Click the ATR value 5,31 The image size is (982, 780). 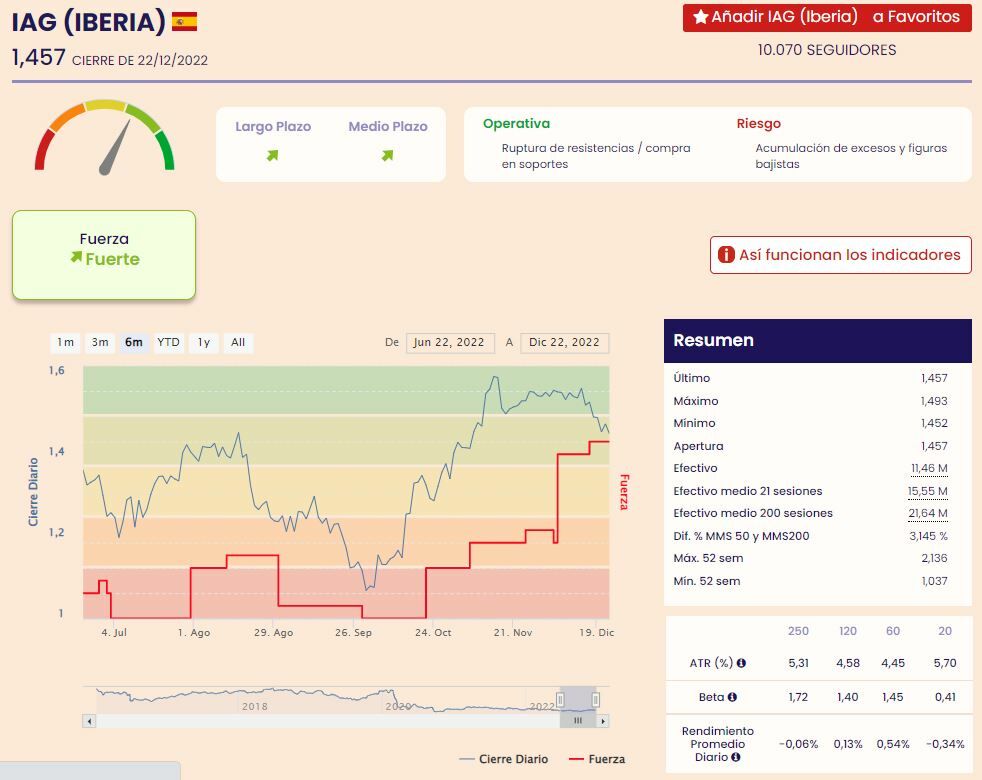click(798, 663)
